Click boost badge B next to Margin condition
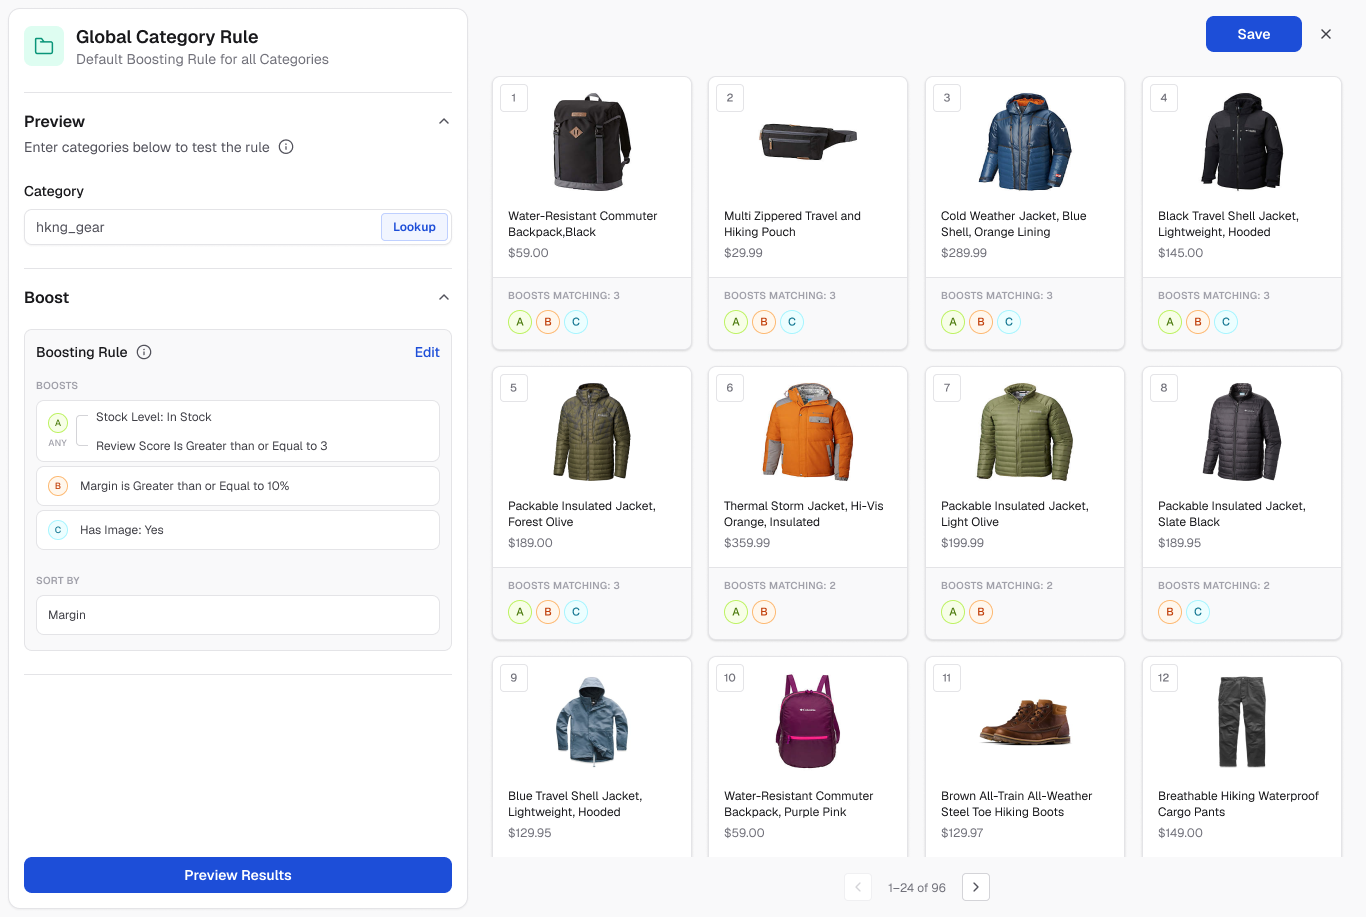This screenshot has height=917, width=1366. (x=58, y=486)
